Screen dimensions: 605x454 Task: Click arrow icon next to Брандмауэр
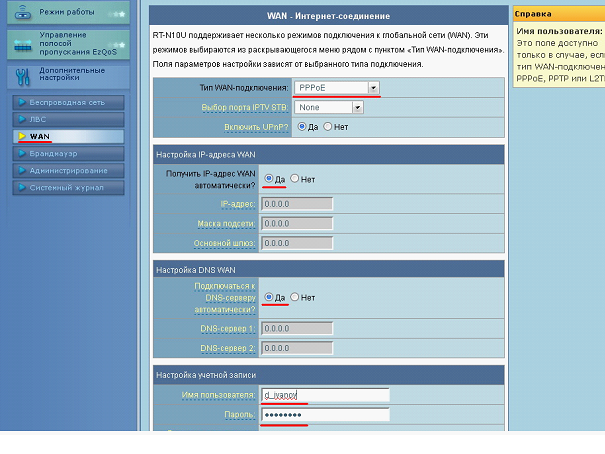(x=22, y=153)
